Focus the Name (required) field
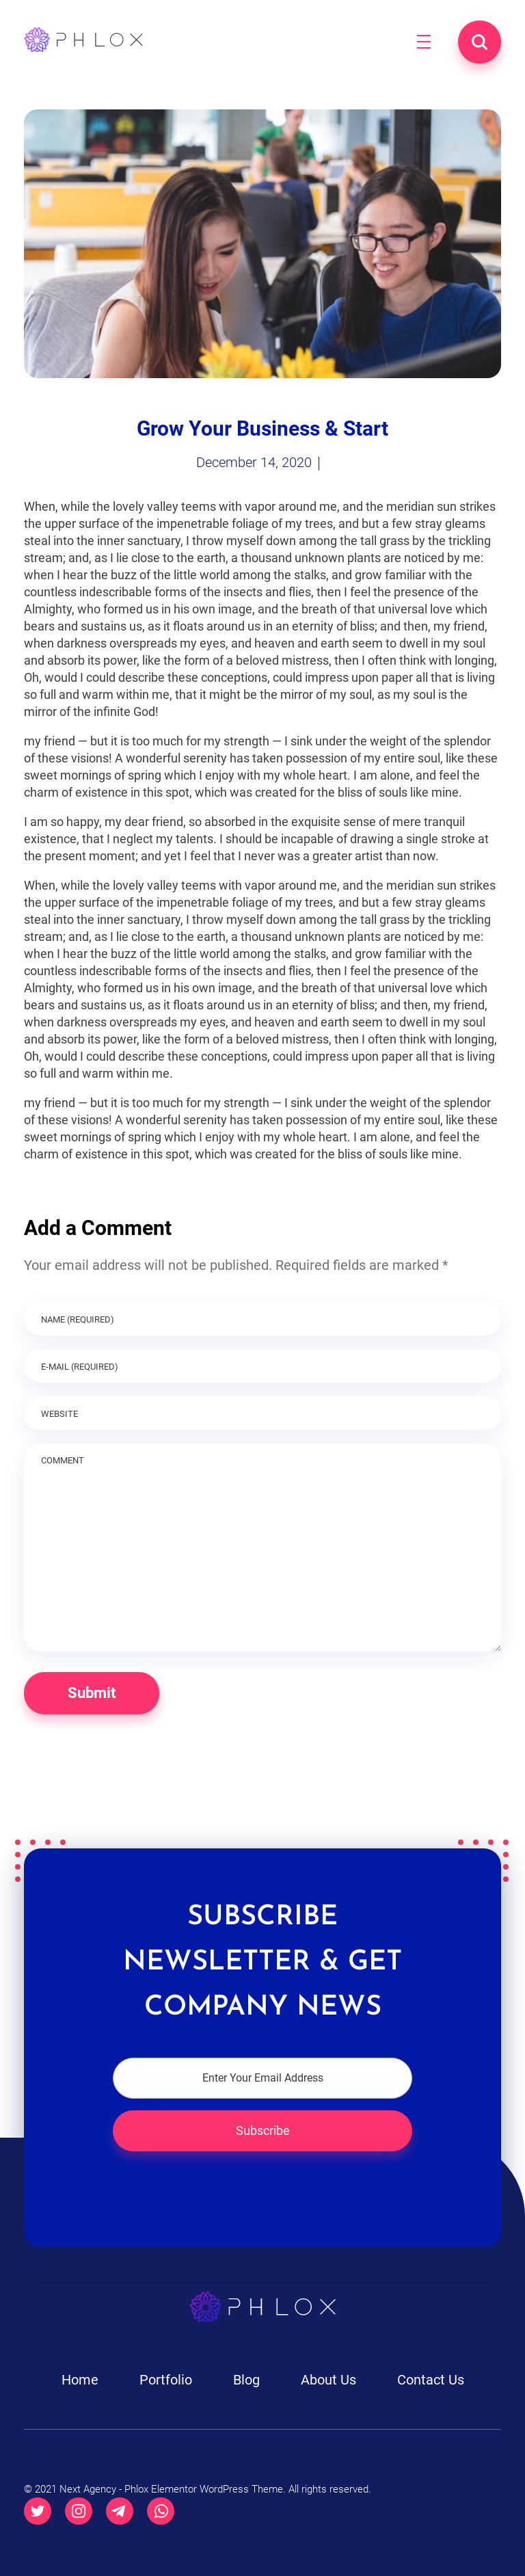Image resolution: width=525 pixels, height=2576 pixels. pos(262,1319)
